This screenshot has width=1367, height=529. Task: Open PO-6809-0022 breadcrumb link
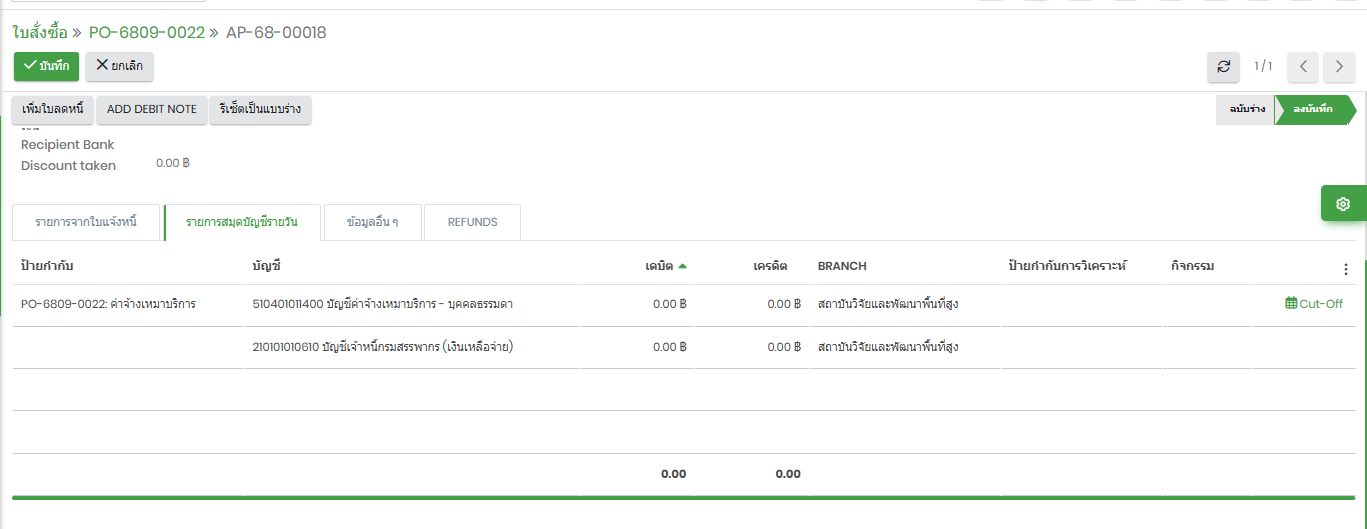pos(146,33)
